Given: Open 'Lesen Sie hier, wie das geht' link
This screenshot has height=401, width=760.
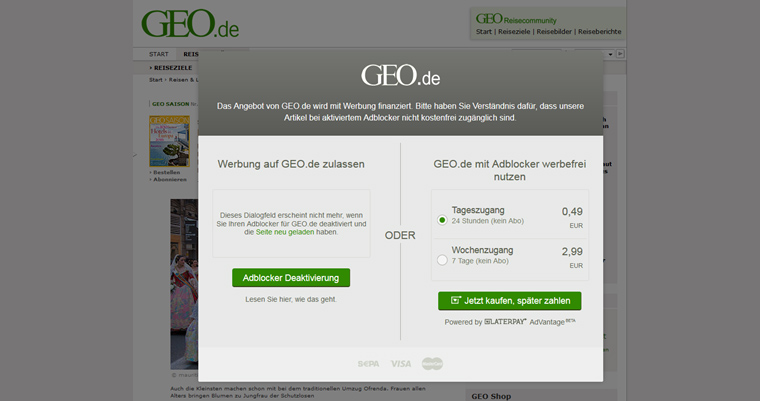Looking at the screenshot, I should 291,299.
